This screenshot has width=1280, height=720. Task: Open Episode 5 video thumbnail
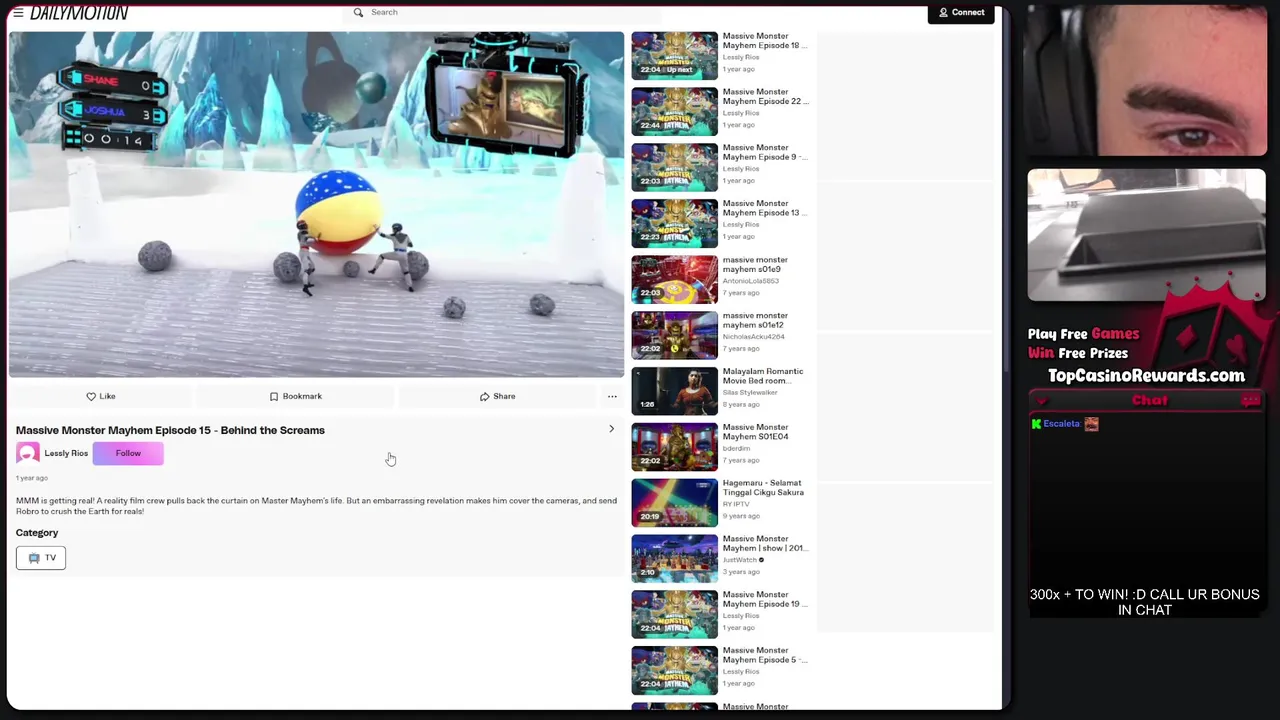point(674,671)
